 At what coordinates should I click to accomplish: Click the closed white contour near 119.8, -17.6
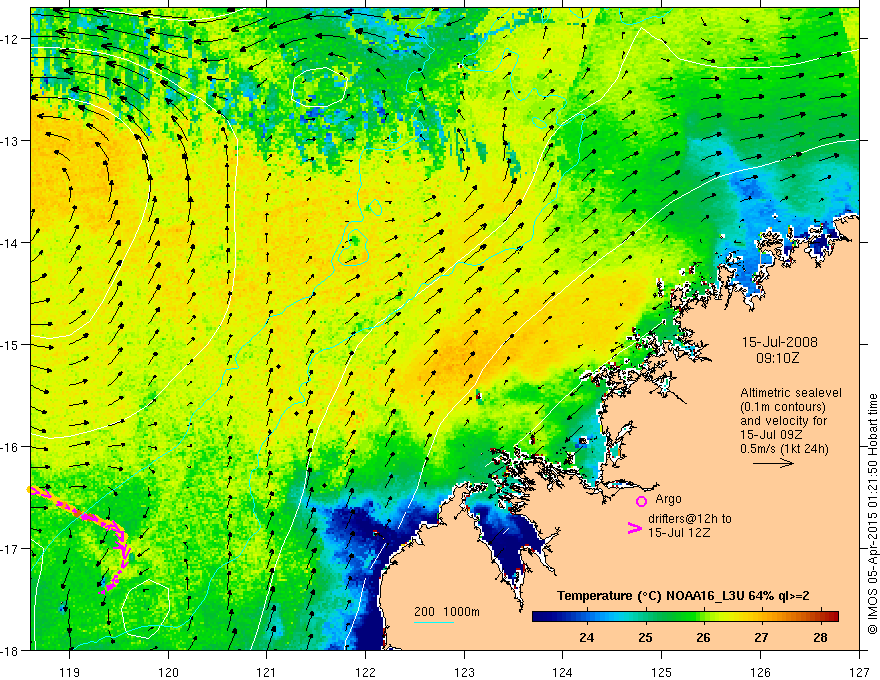pos(145,609)
